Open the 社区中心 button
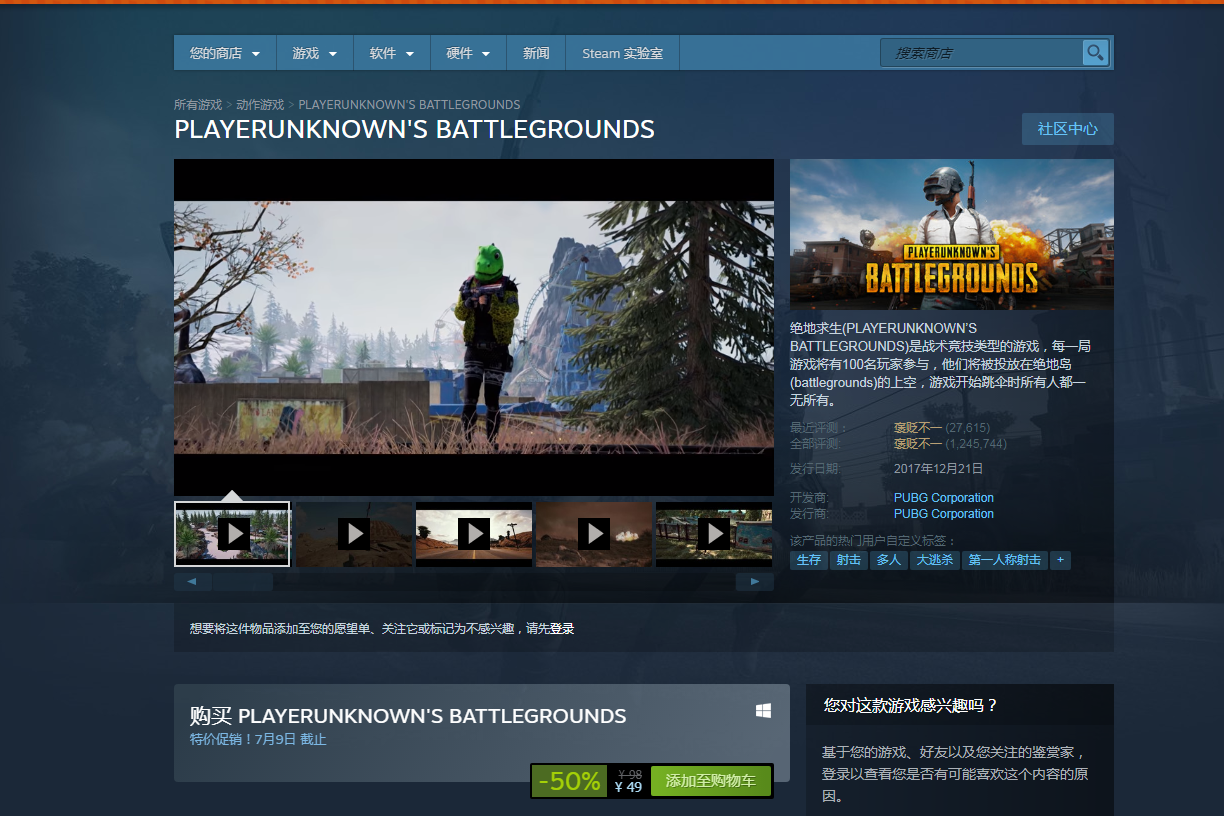 [1067, 129]
